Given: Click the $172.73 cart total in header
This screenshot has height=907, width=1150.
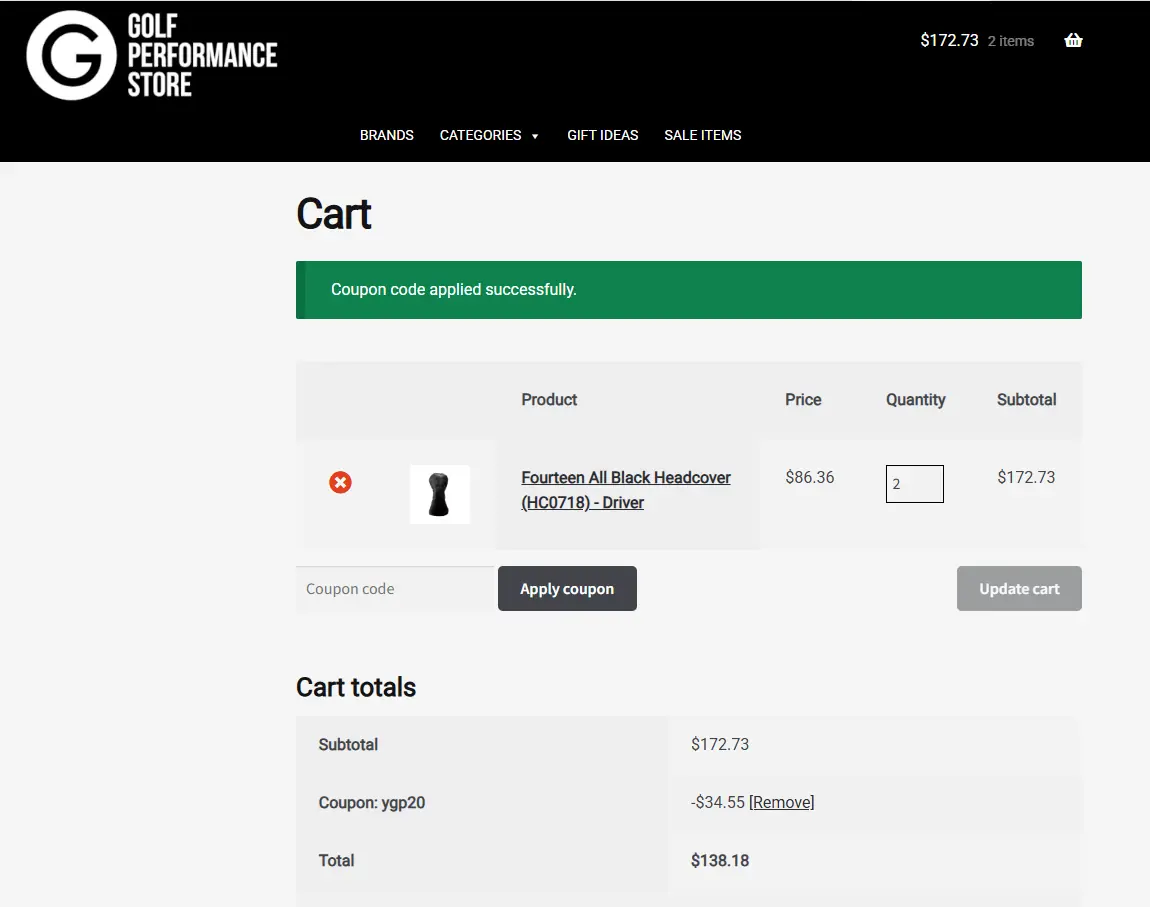Looking at the screenshot, I should pos(949,41).
